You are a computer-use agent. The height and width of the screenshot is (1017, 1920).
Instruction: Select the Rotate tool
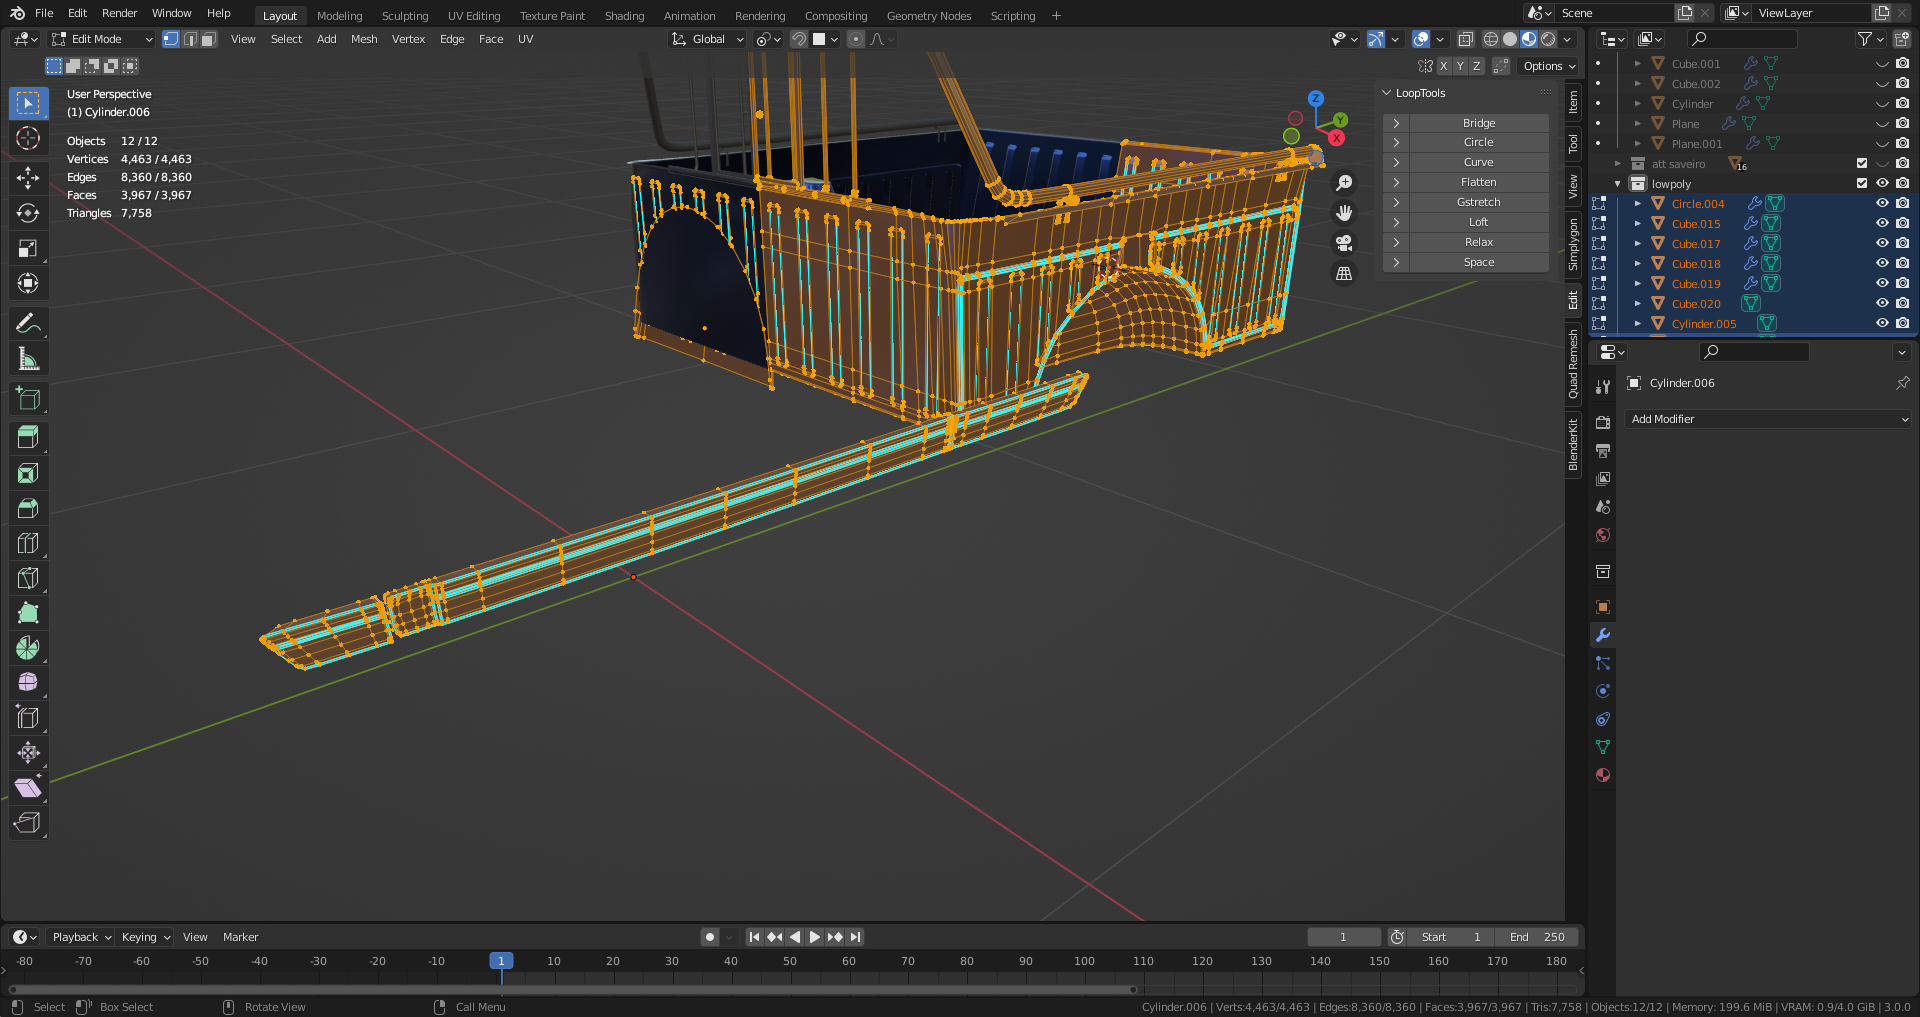28,213
